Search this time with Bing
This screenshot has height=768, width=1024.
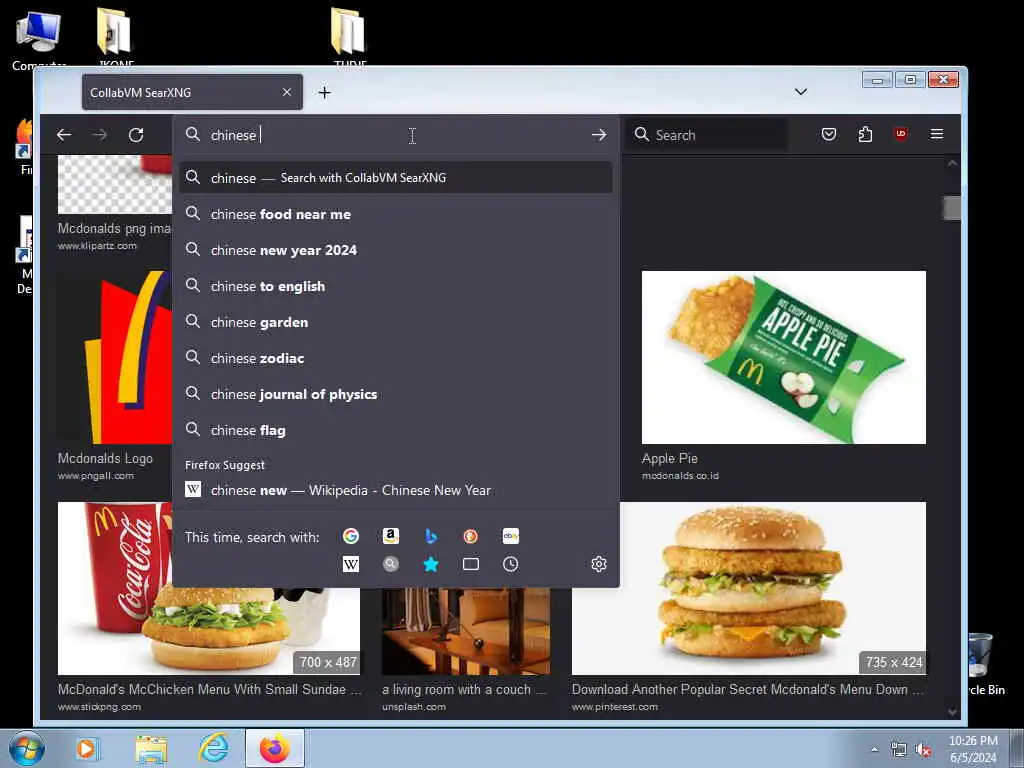coord(430,536)
